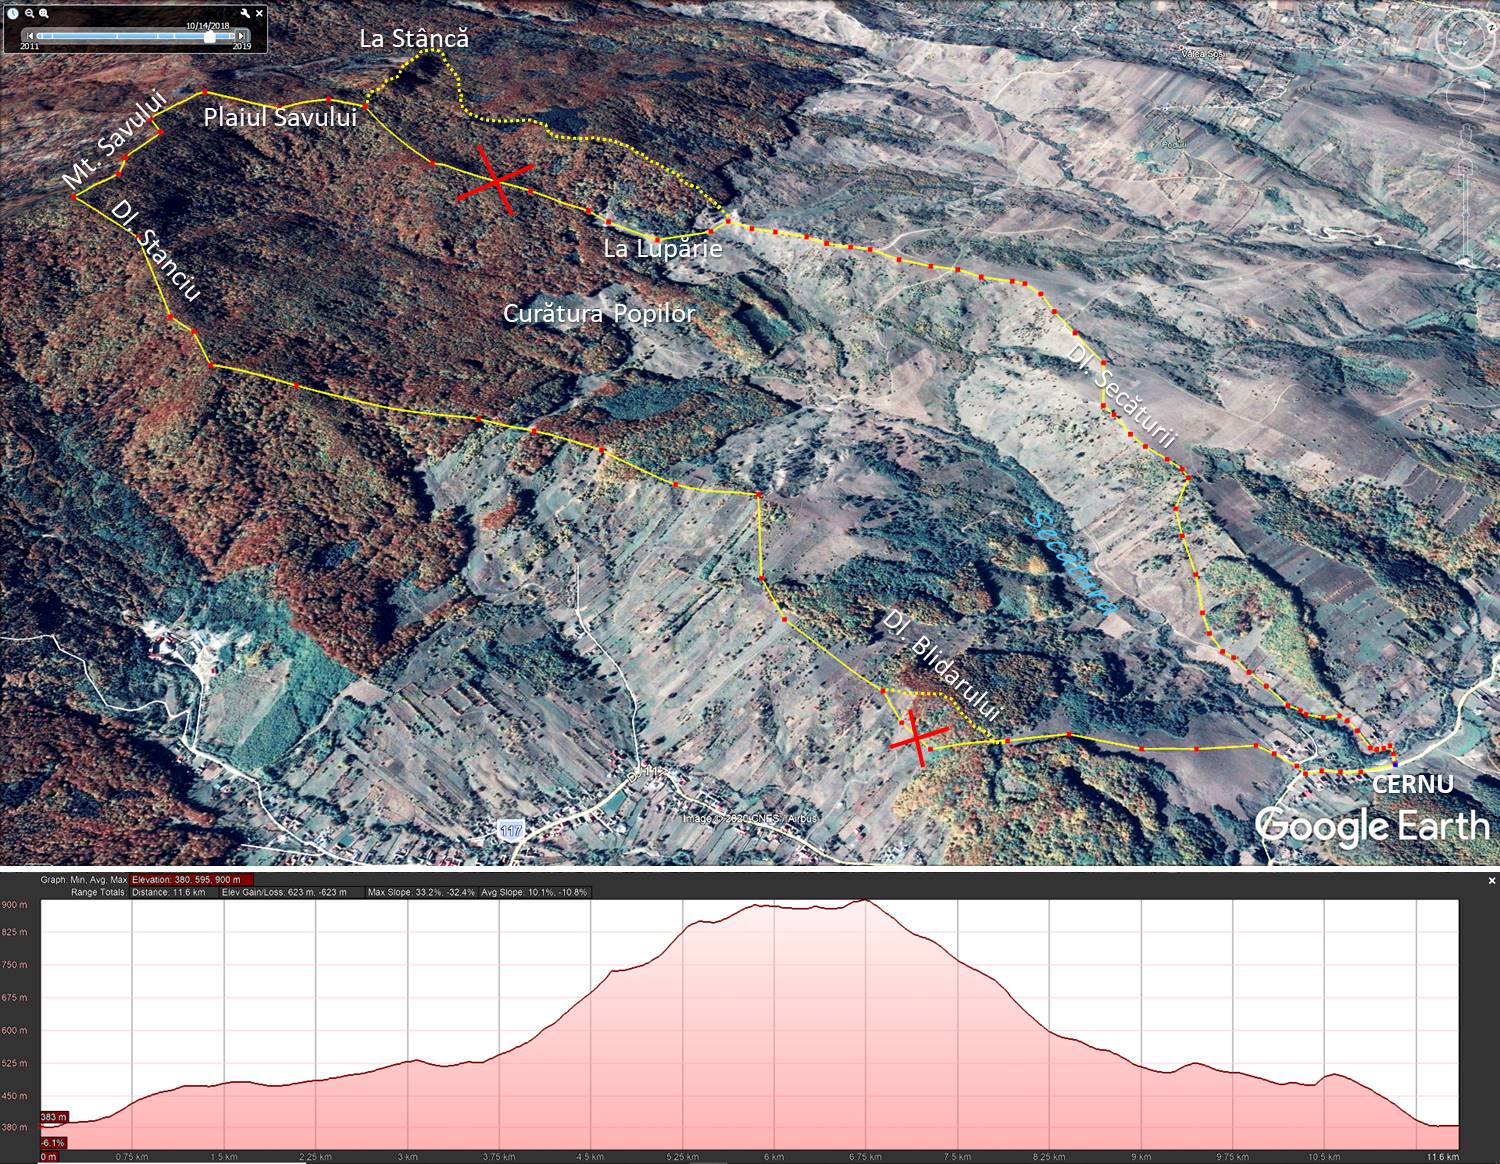Click the La Stâncă map label
The height and width of the screenshot is (1164, 1500).
click(x=413, y=38)
